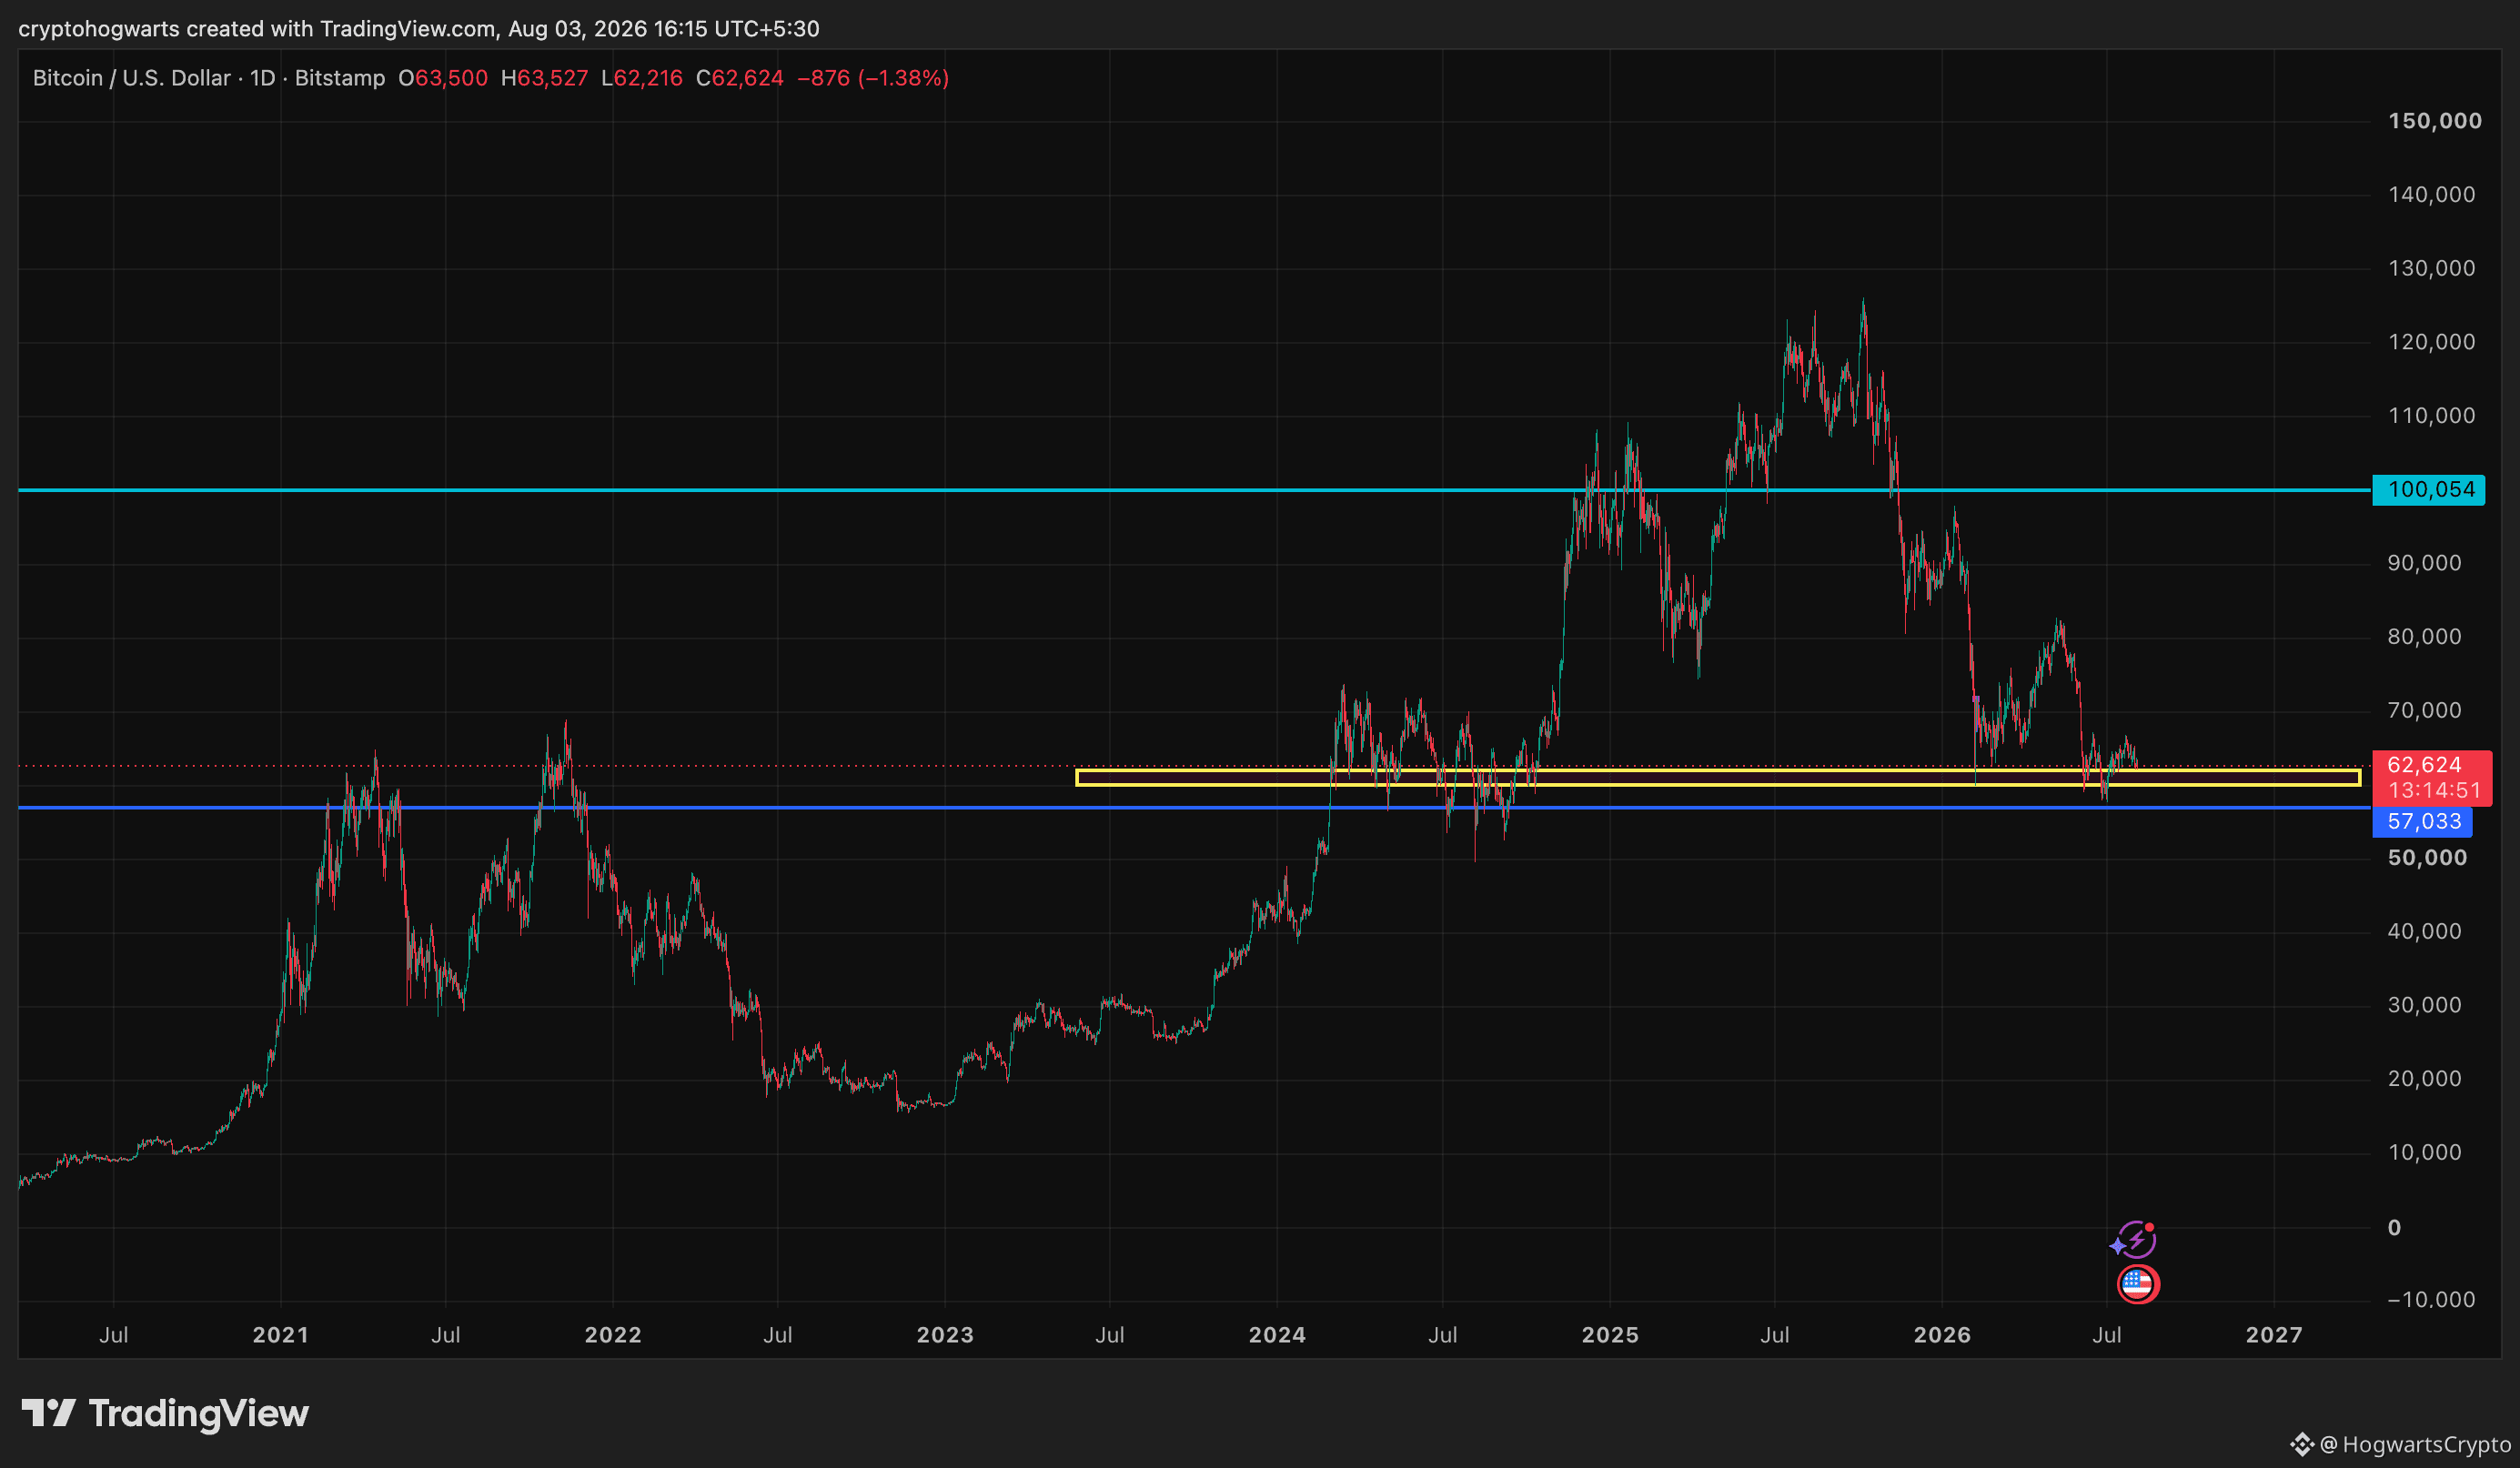The image size is (2520, 1468).
Task: Click the 2024 time axis label
Action: coord(1277,1335)
